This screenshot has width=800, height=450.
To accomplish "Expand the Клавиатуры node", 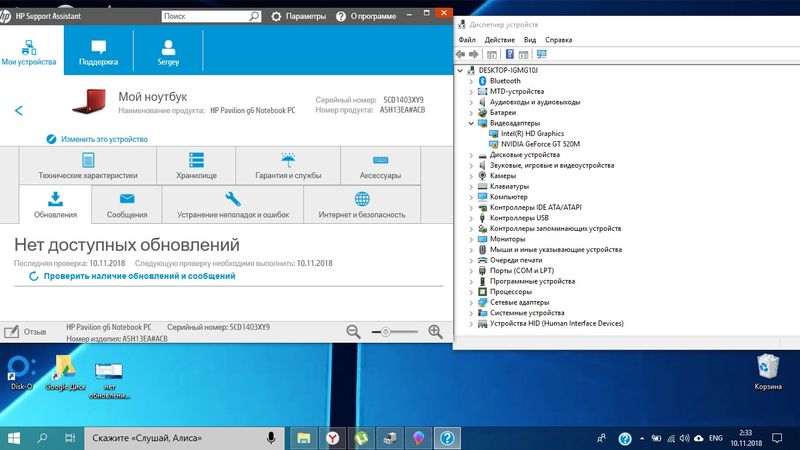I will (x=471, y=186).
